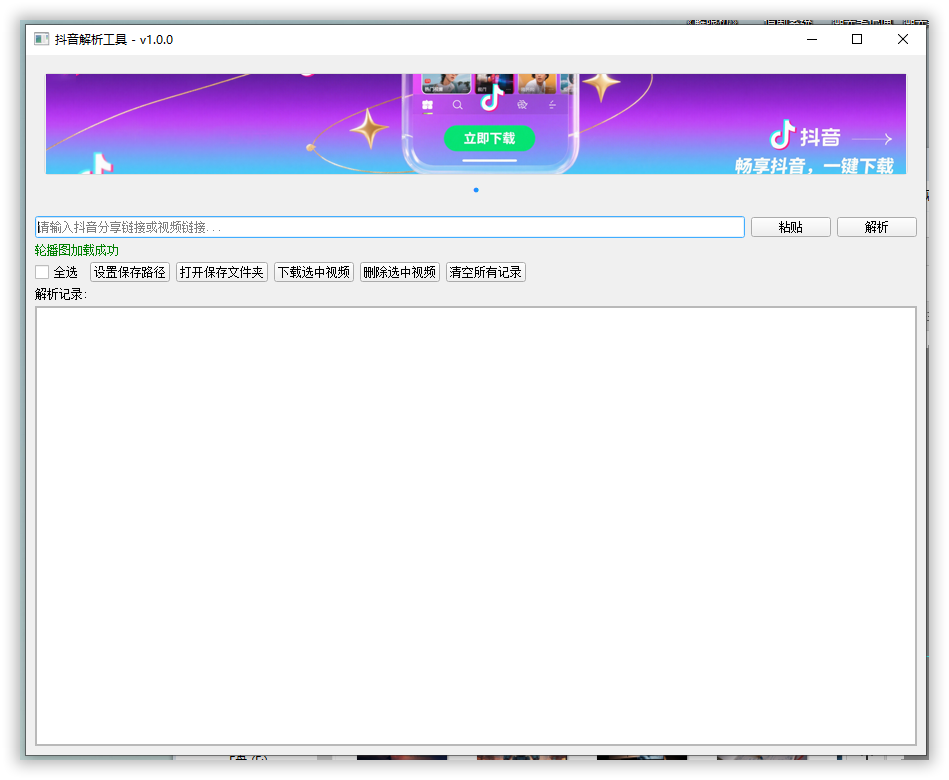Click the 粘贴 paste button
Image resolution: width=949 pixels, height=780 pixels.
pyautogui.click(x=790, y=227)
